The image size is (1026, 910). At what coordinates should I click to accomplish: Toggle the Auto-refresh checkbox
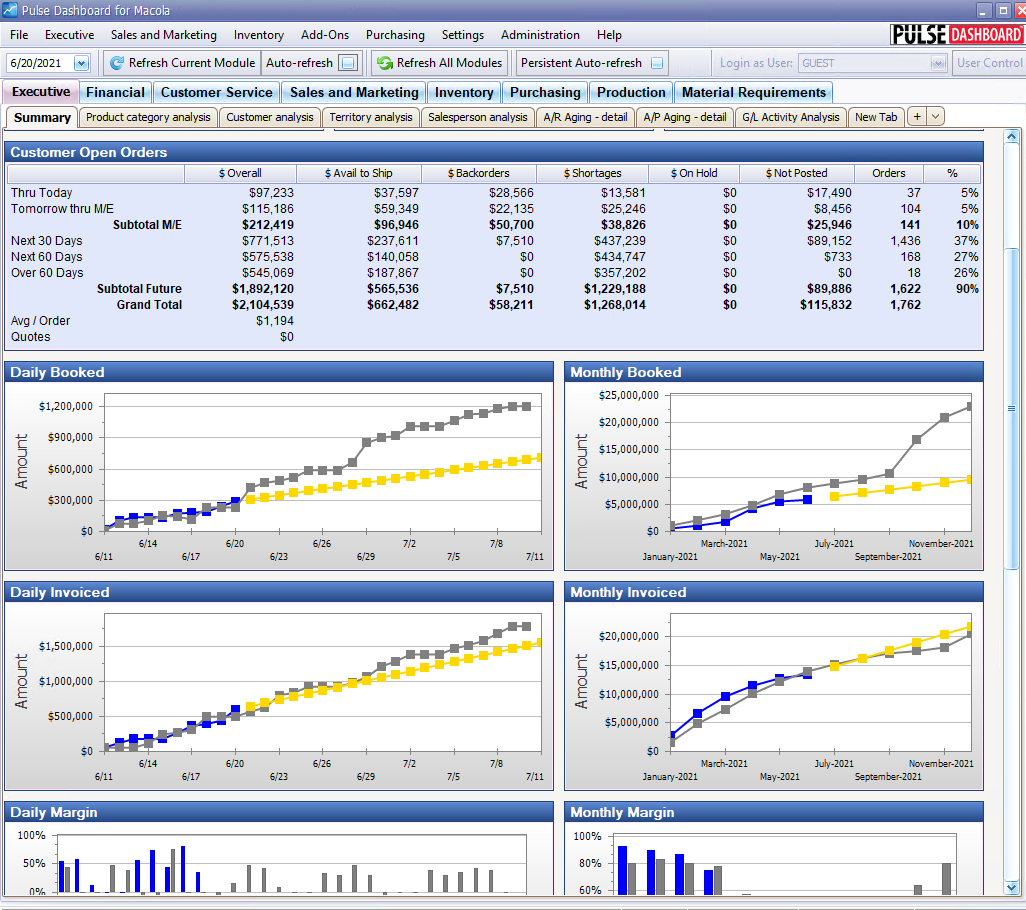click(347, 63)
